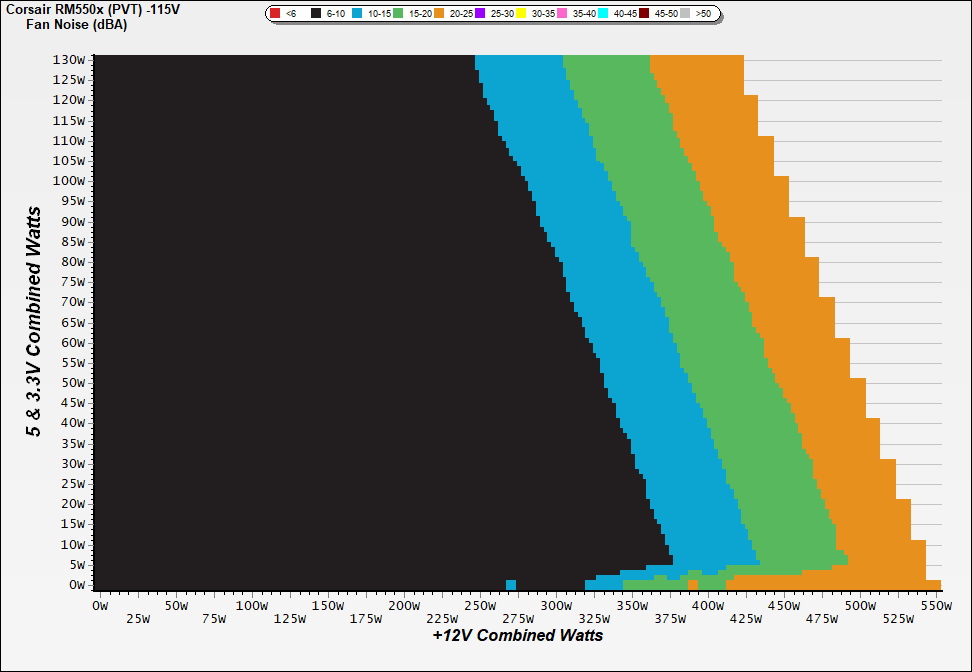
Task: Select the cyan 40-45 legend swatch
Action: click(603, 14)
